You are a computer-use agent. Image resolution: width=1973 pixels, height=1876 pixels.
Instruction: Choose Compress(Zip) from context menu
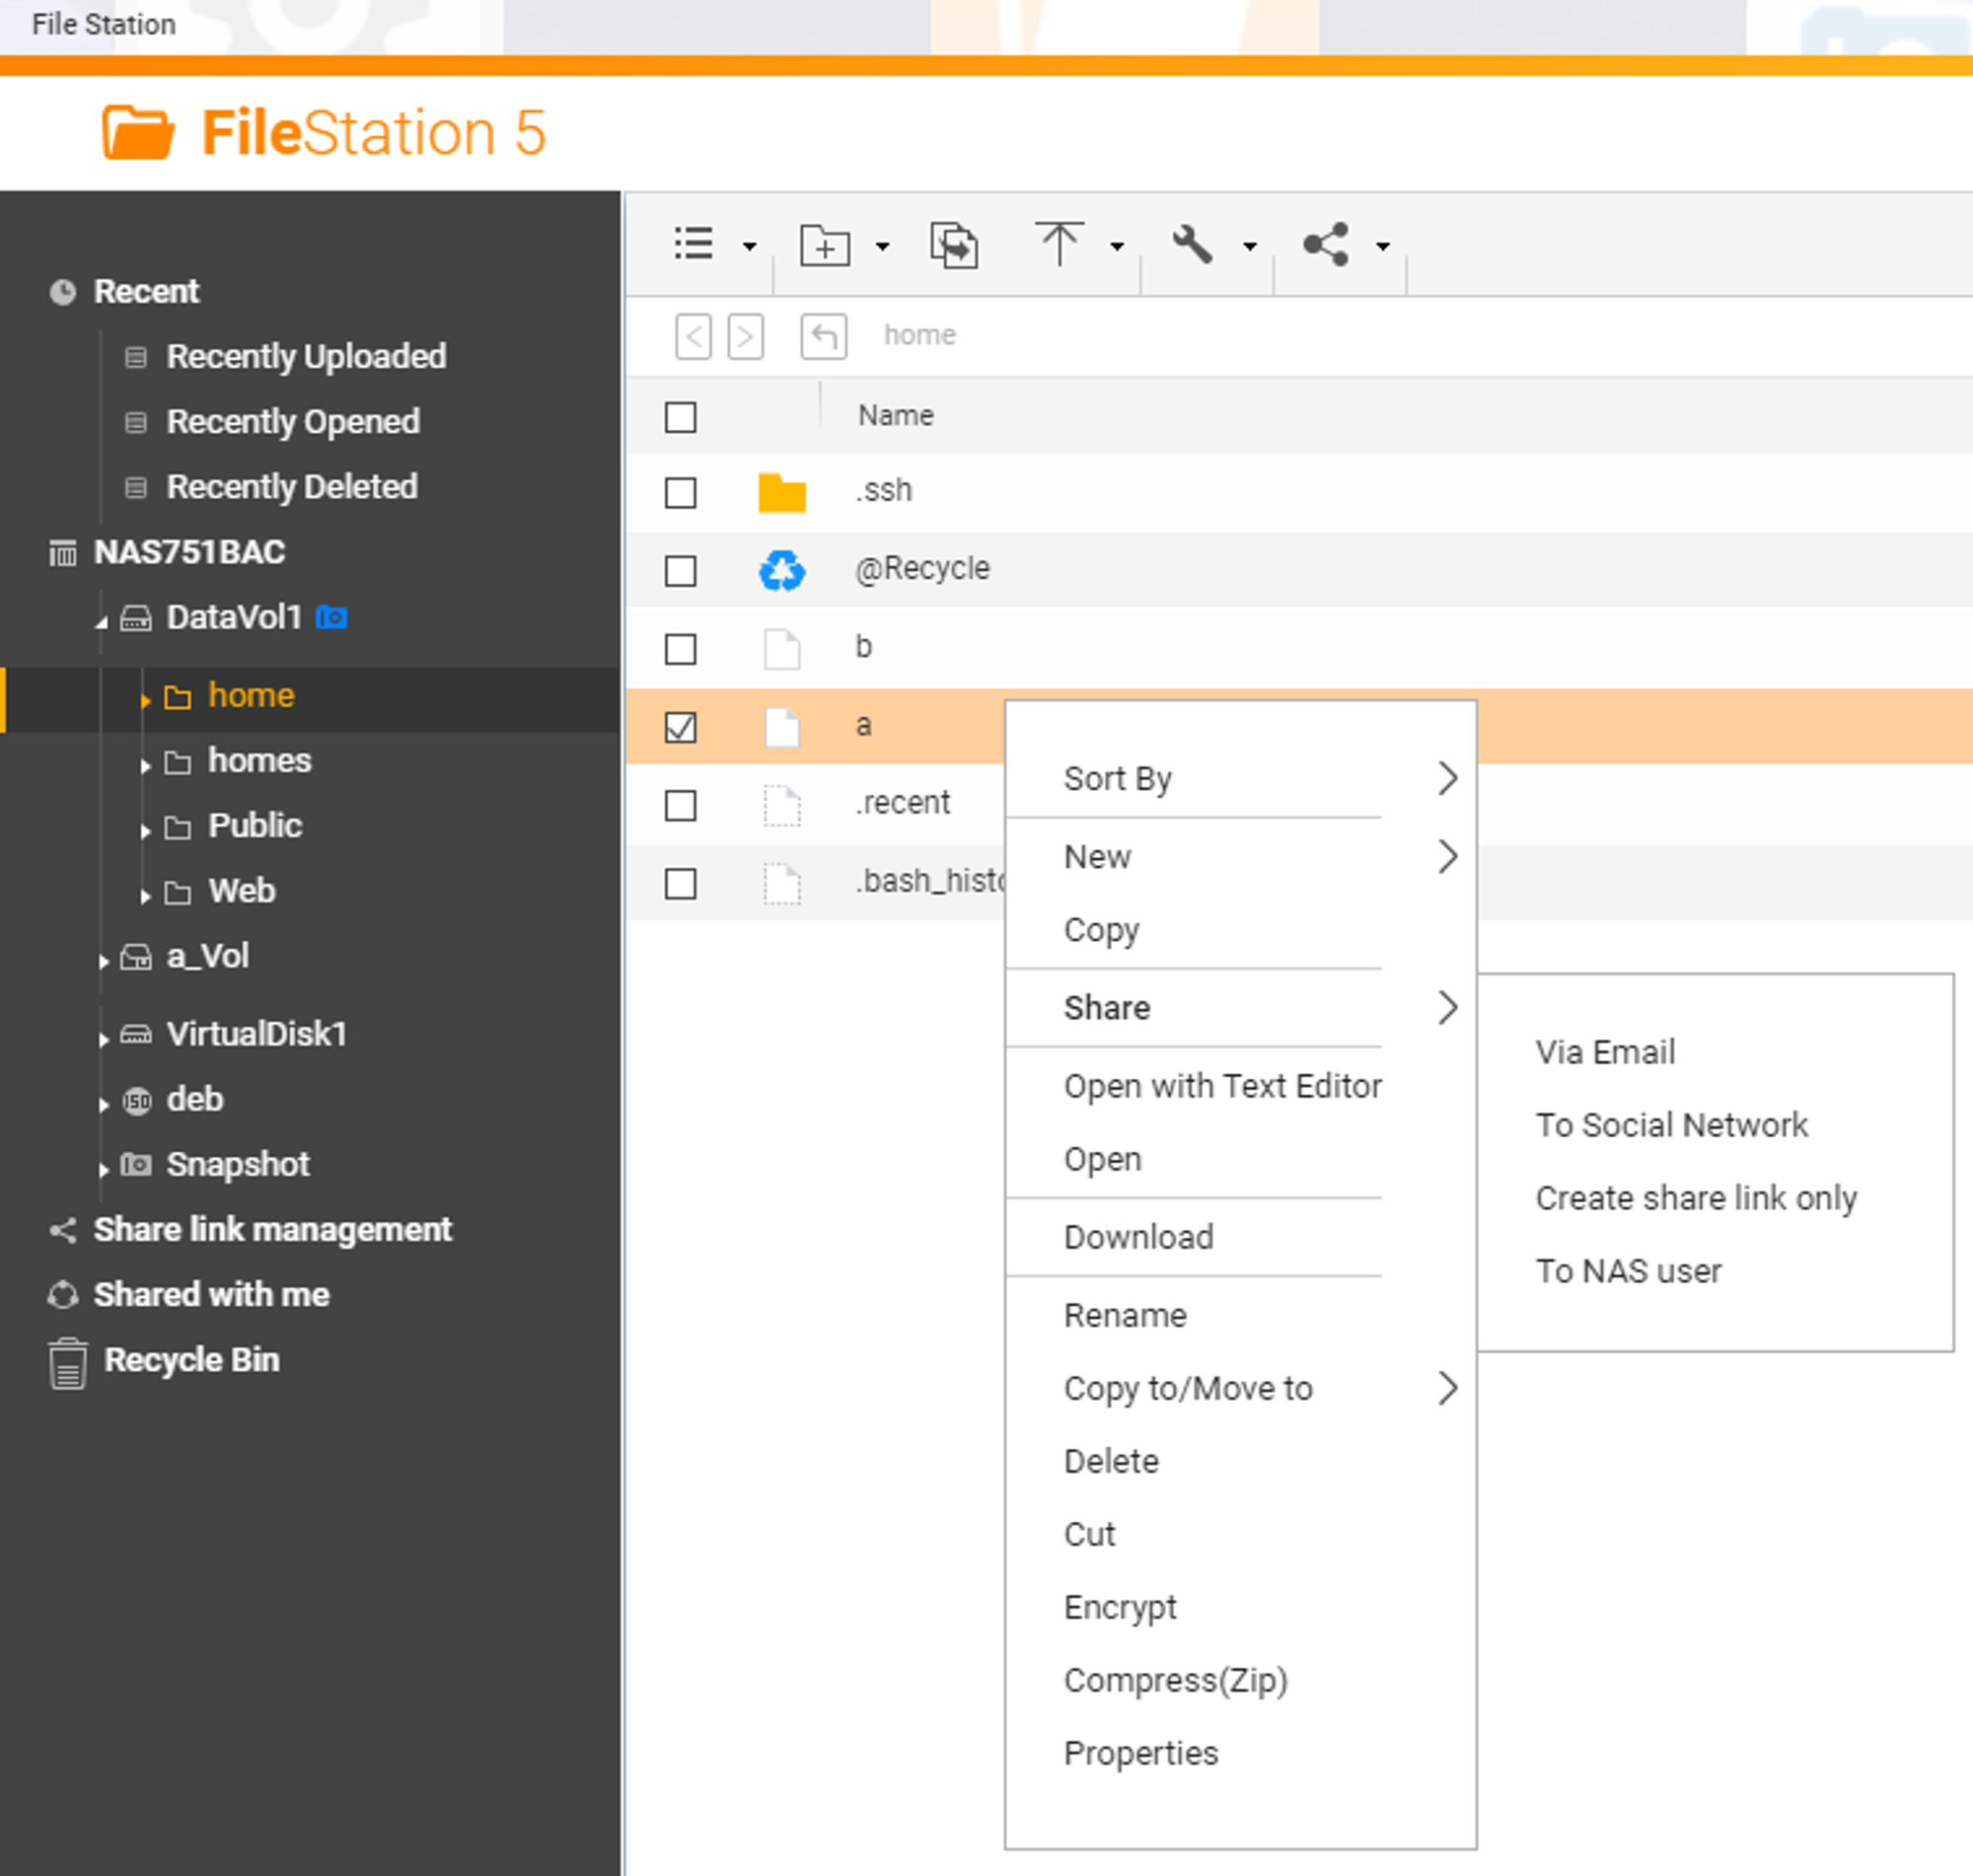pyautogui.click(x=1176, y=1680)
